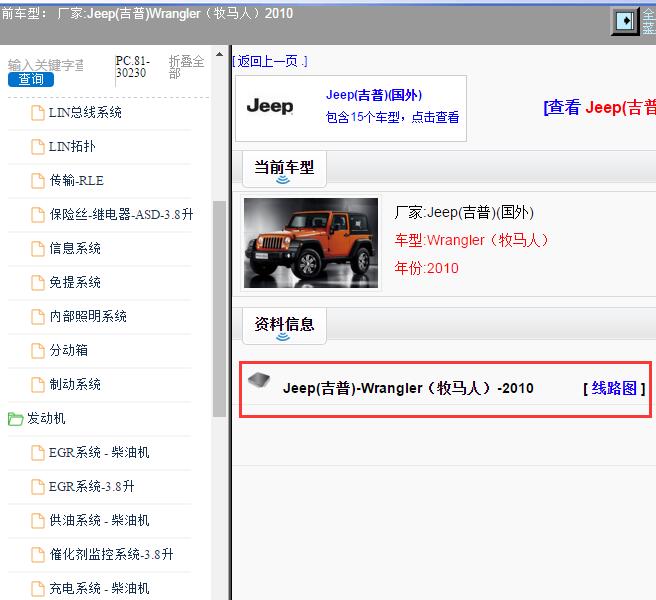Click 厂家:Jeep(吉普)(国外) text
The width and height of the screenshot is (656, 600).
click(464, 212)
